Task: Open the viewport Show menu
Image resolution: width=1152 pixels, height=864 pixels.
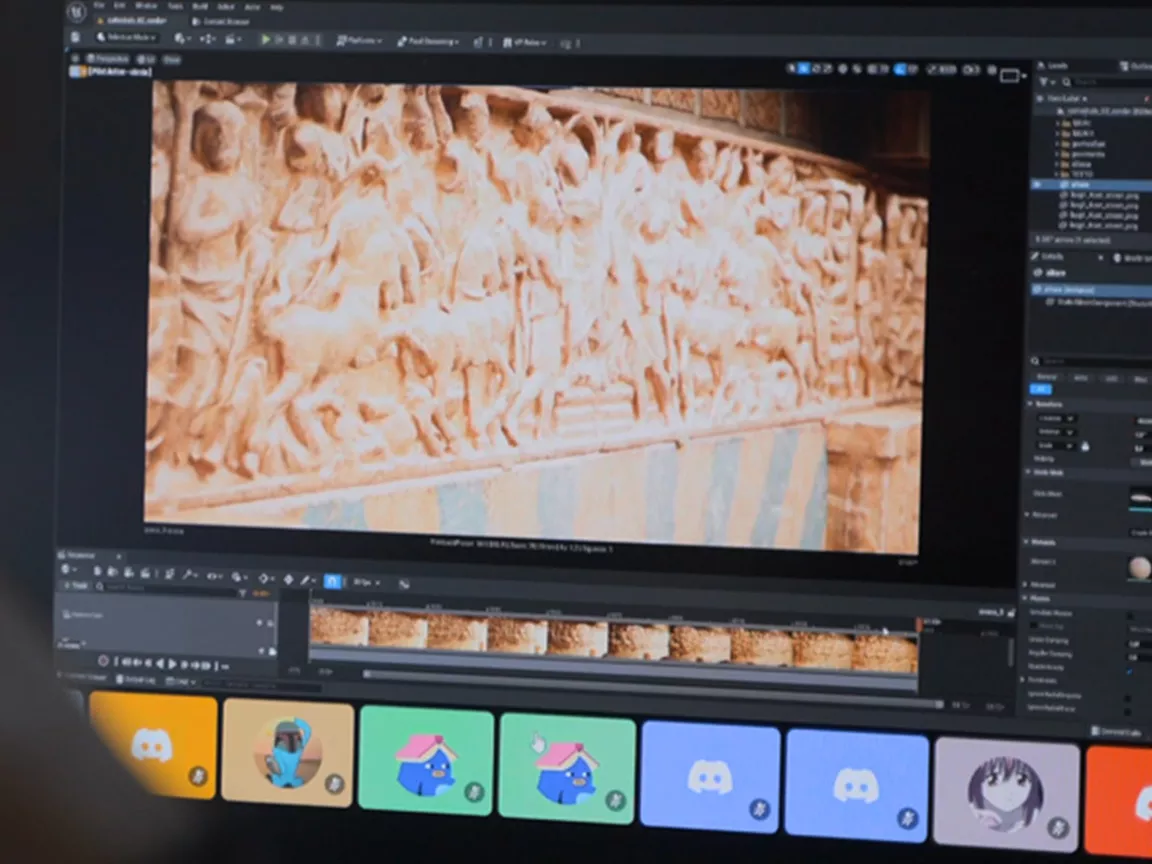Action: pyautogui.click(x=171, y=60)
